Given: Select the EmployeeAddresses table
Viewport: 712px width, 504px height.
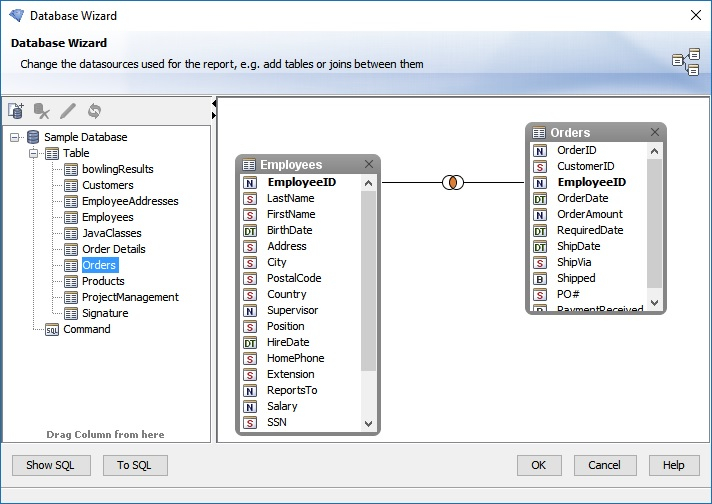Looking at the screenshot, I should pyautogui.click(x=130, y=201).
